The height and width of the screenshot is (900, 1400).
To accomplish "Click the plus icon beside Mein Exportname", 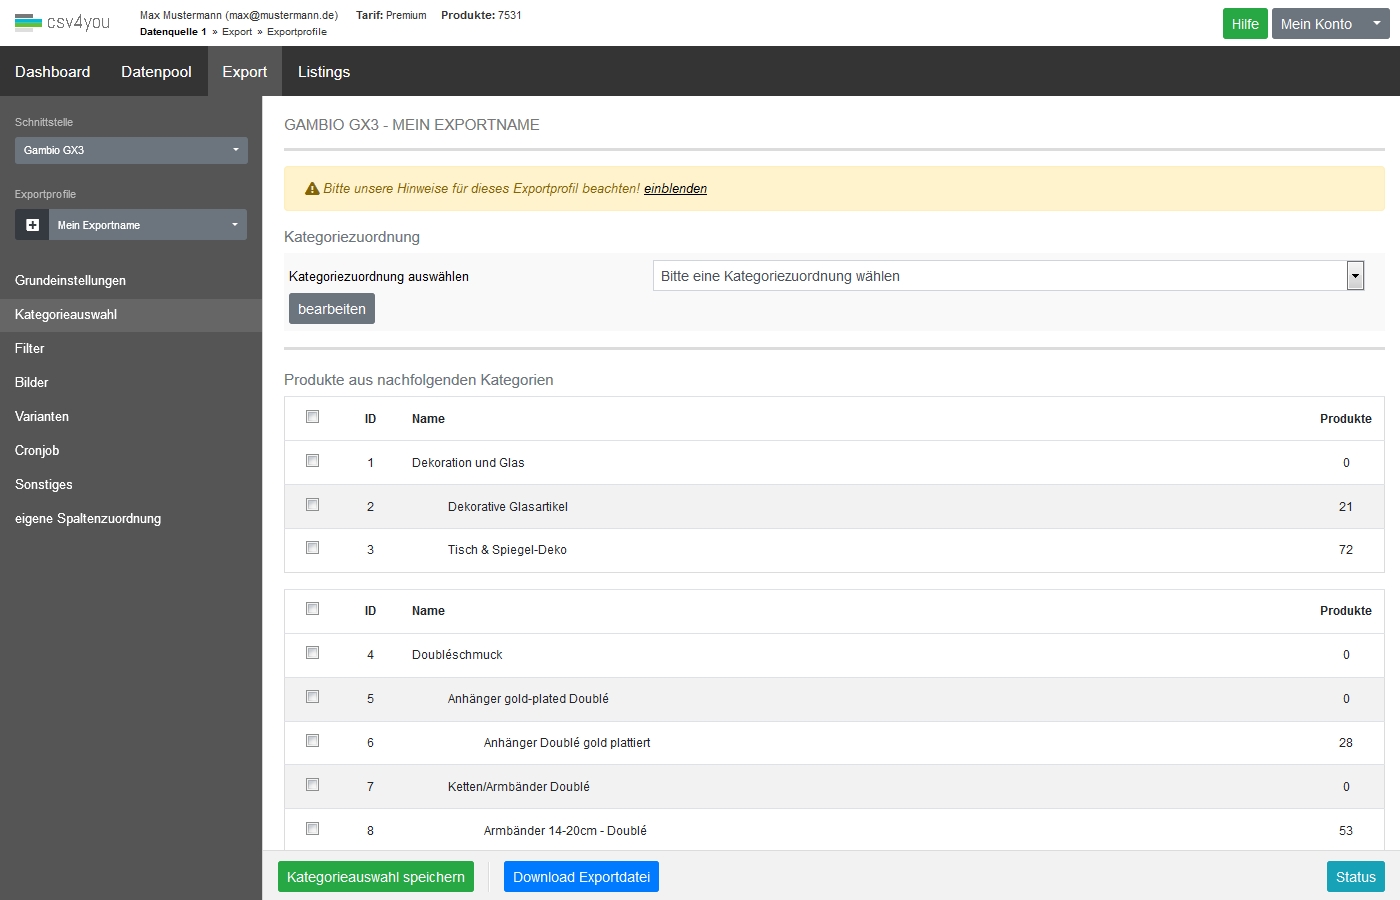I will 32,225.
